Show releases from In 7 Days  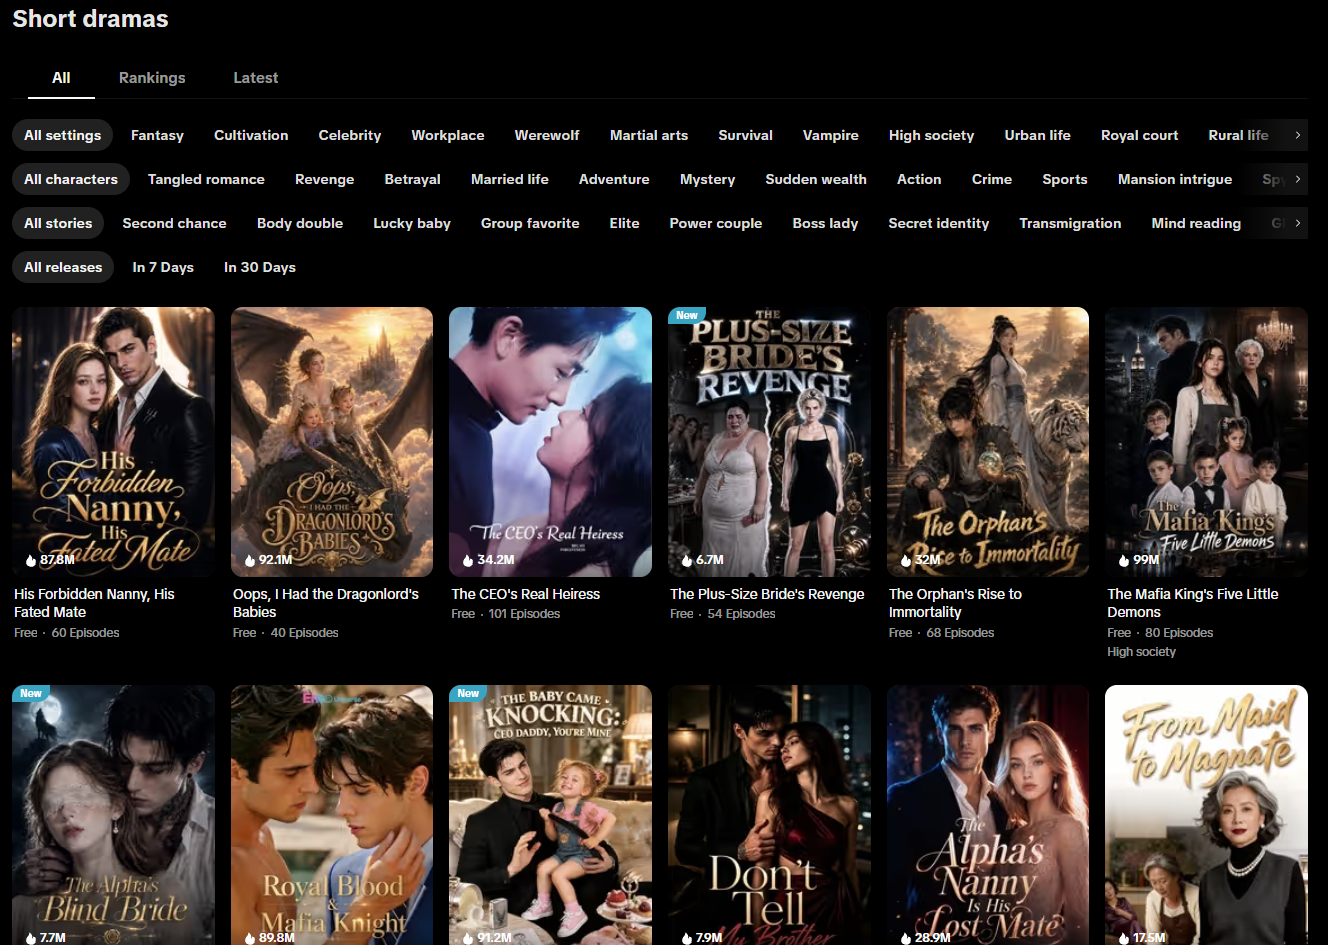163,267
